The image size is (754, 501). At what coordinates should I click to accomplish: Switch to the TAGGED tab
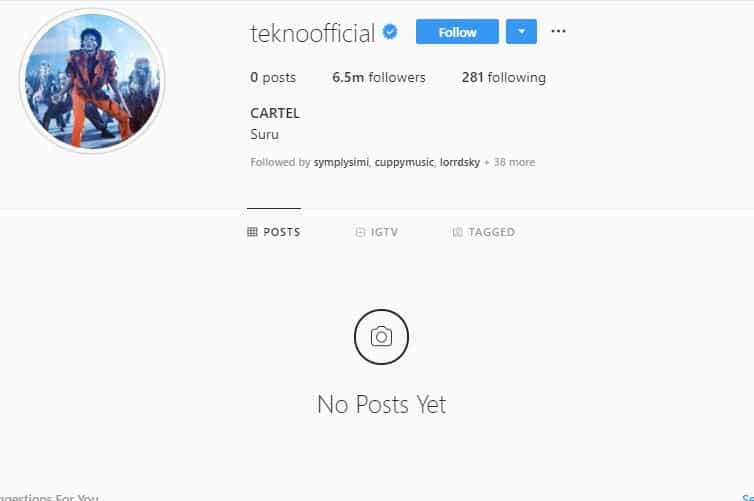(x=484, y=232)
